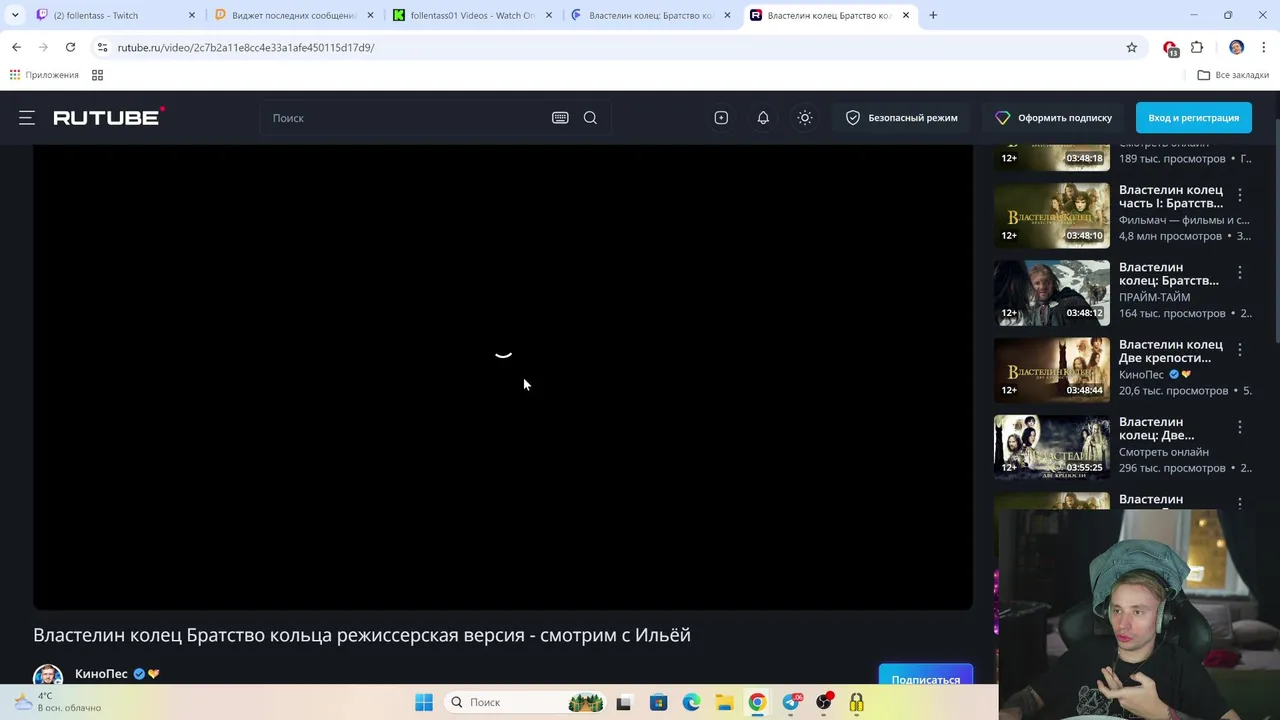Viewport: 1280px width, 720px height.
Task: Open the КиноПес channel name link
Action: click(x=101, y=674)
